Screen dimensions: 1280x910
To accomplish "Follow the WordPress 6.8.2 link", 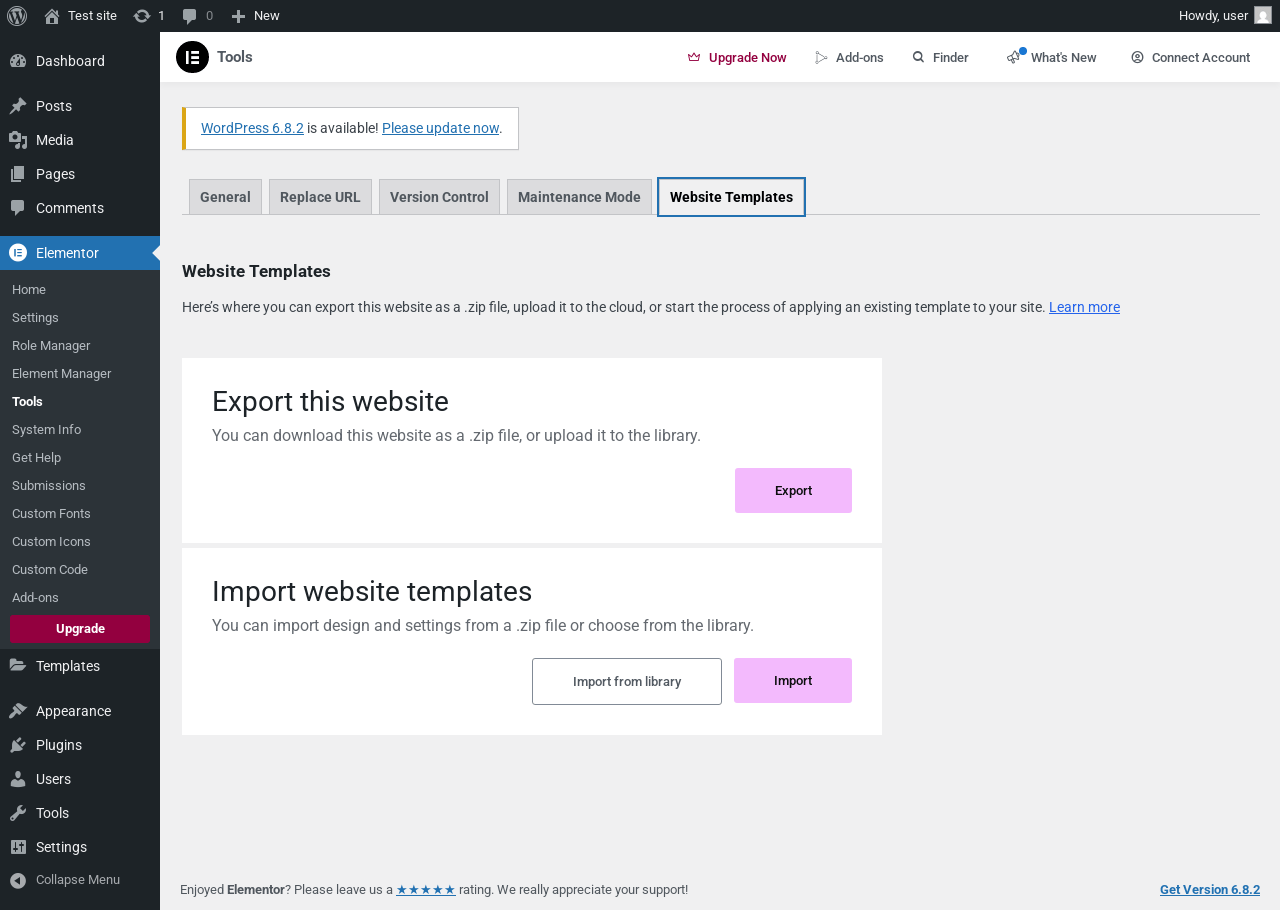I will (x=252, y=128).
